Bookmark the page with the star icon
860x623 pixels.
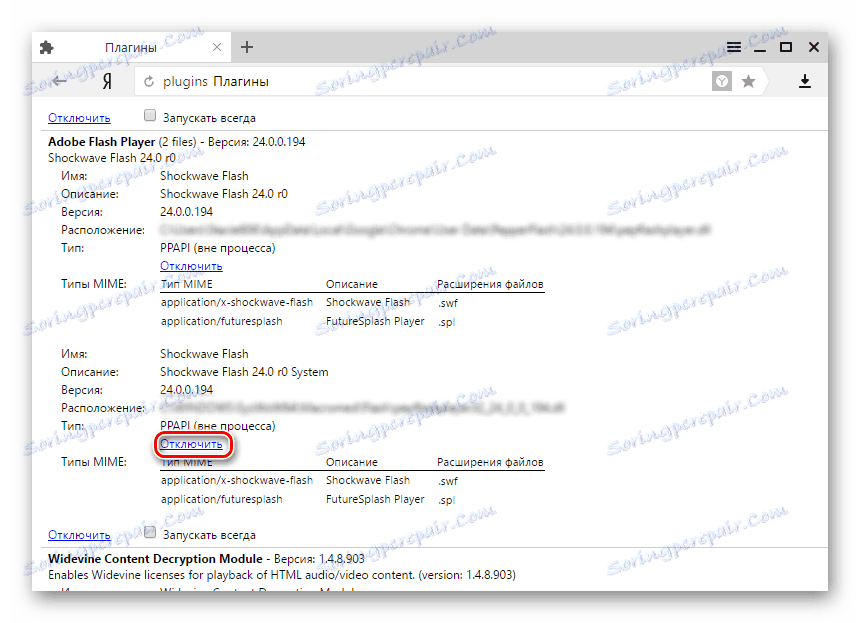point(748,82)
